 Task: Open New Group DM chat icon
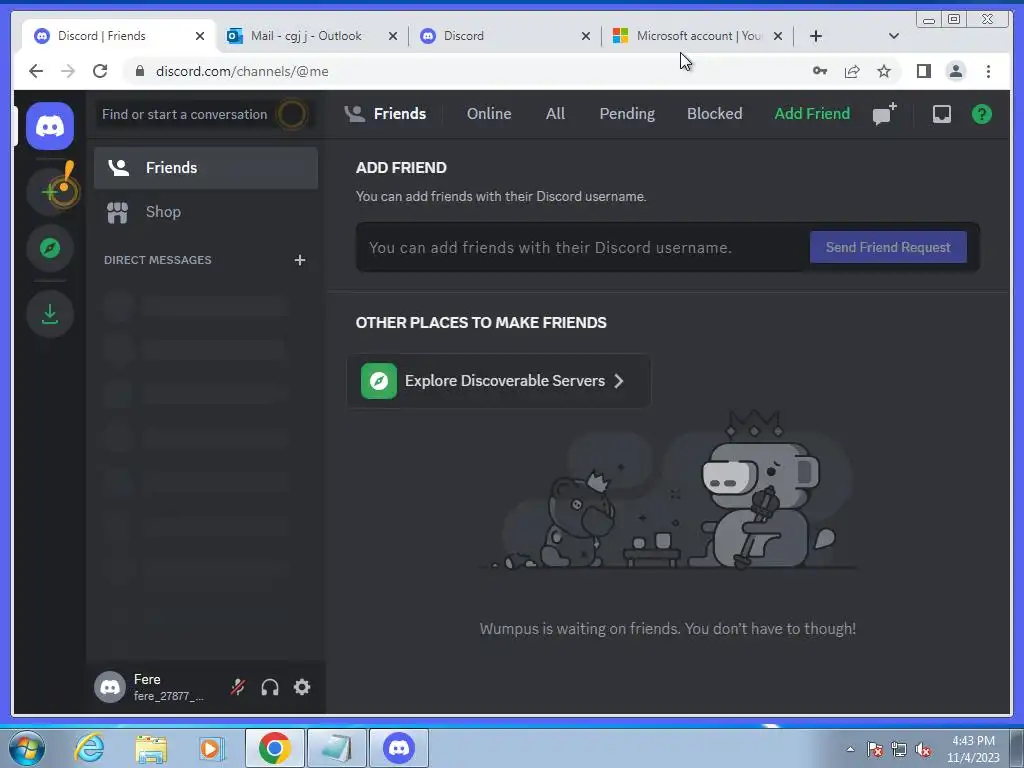click(885, 114)
